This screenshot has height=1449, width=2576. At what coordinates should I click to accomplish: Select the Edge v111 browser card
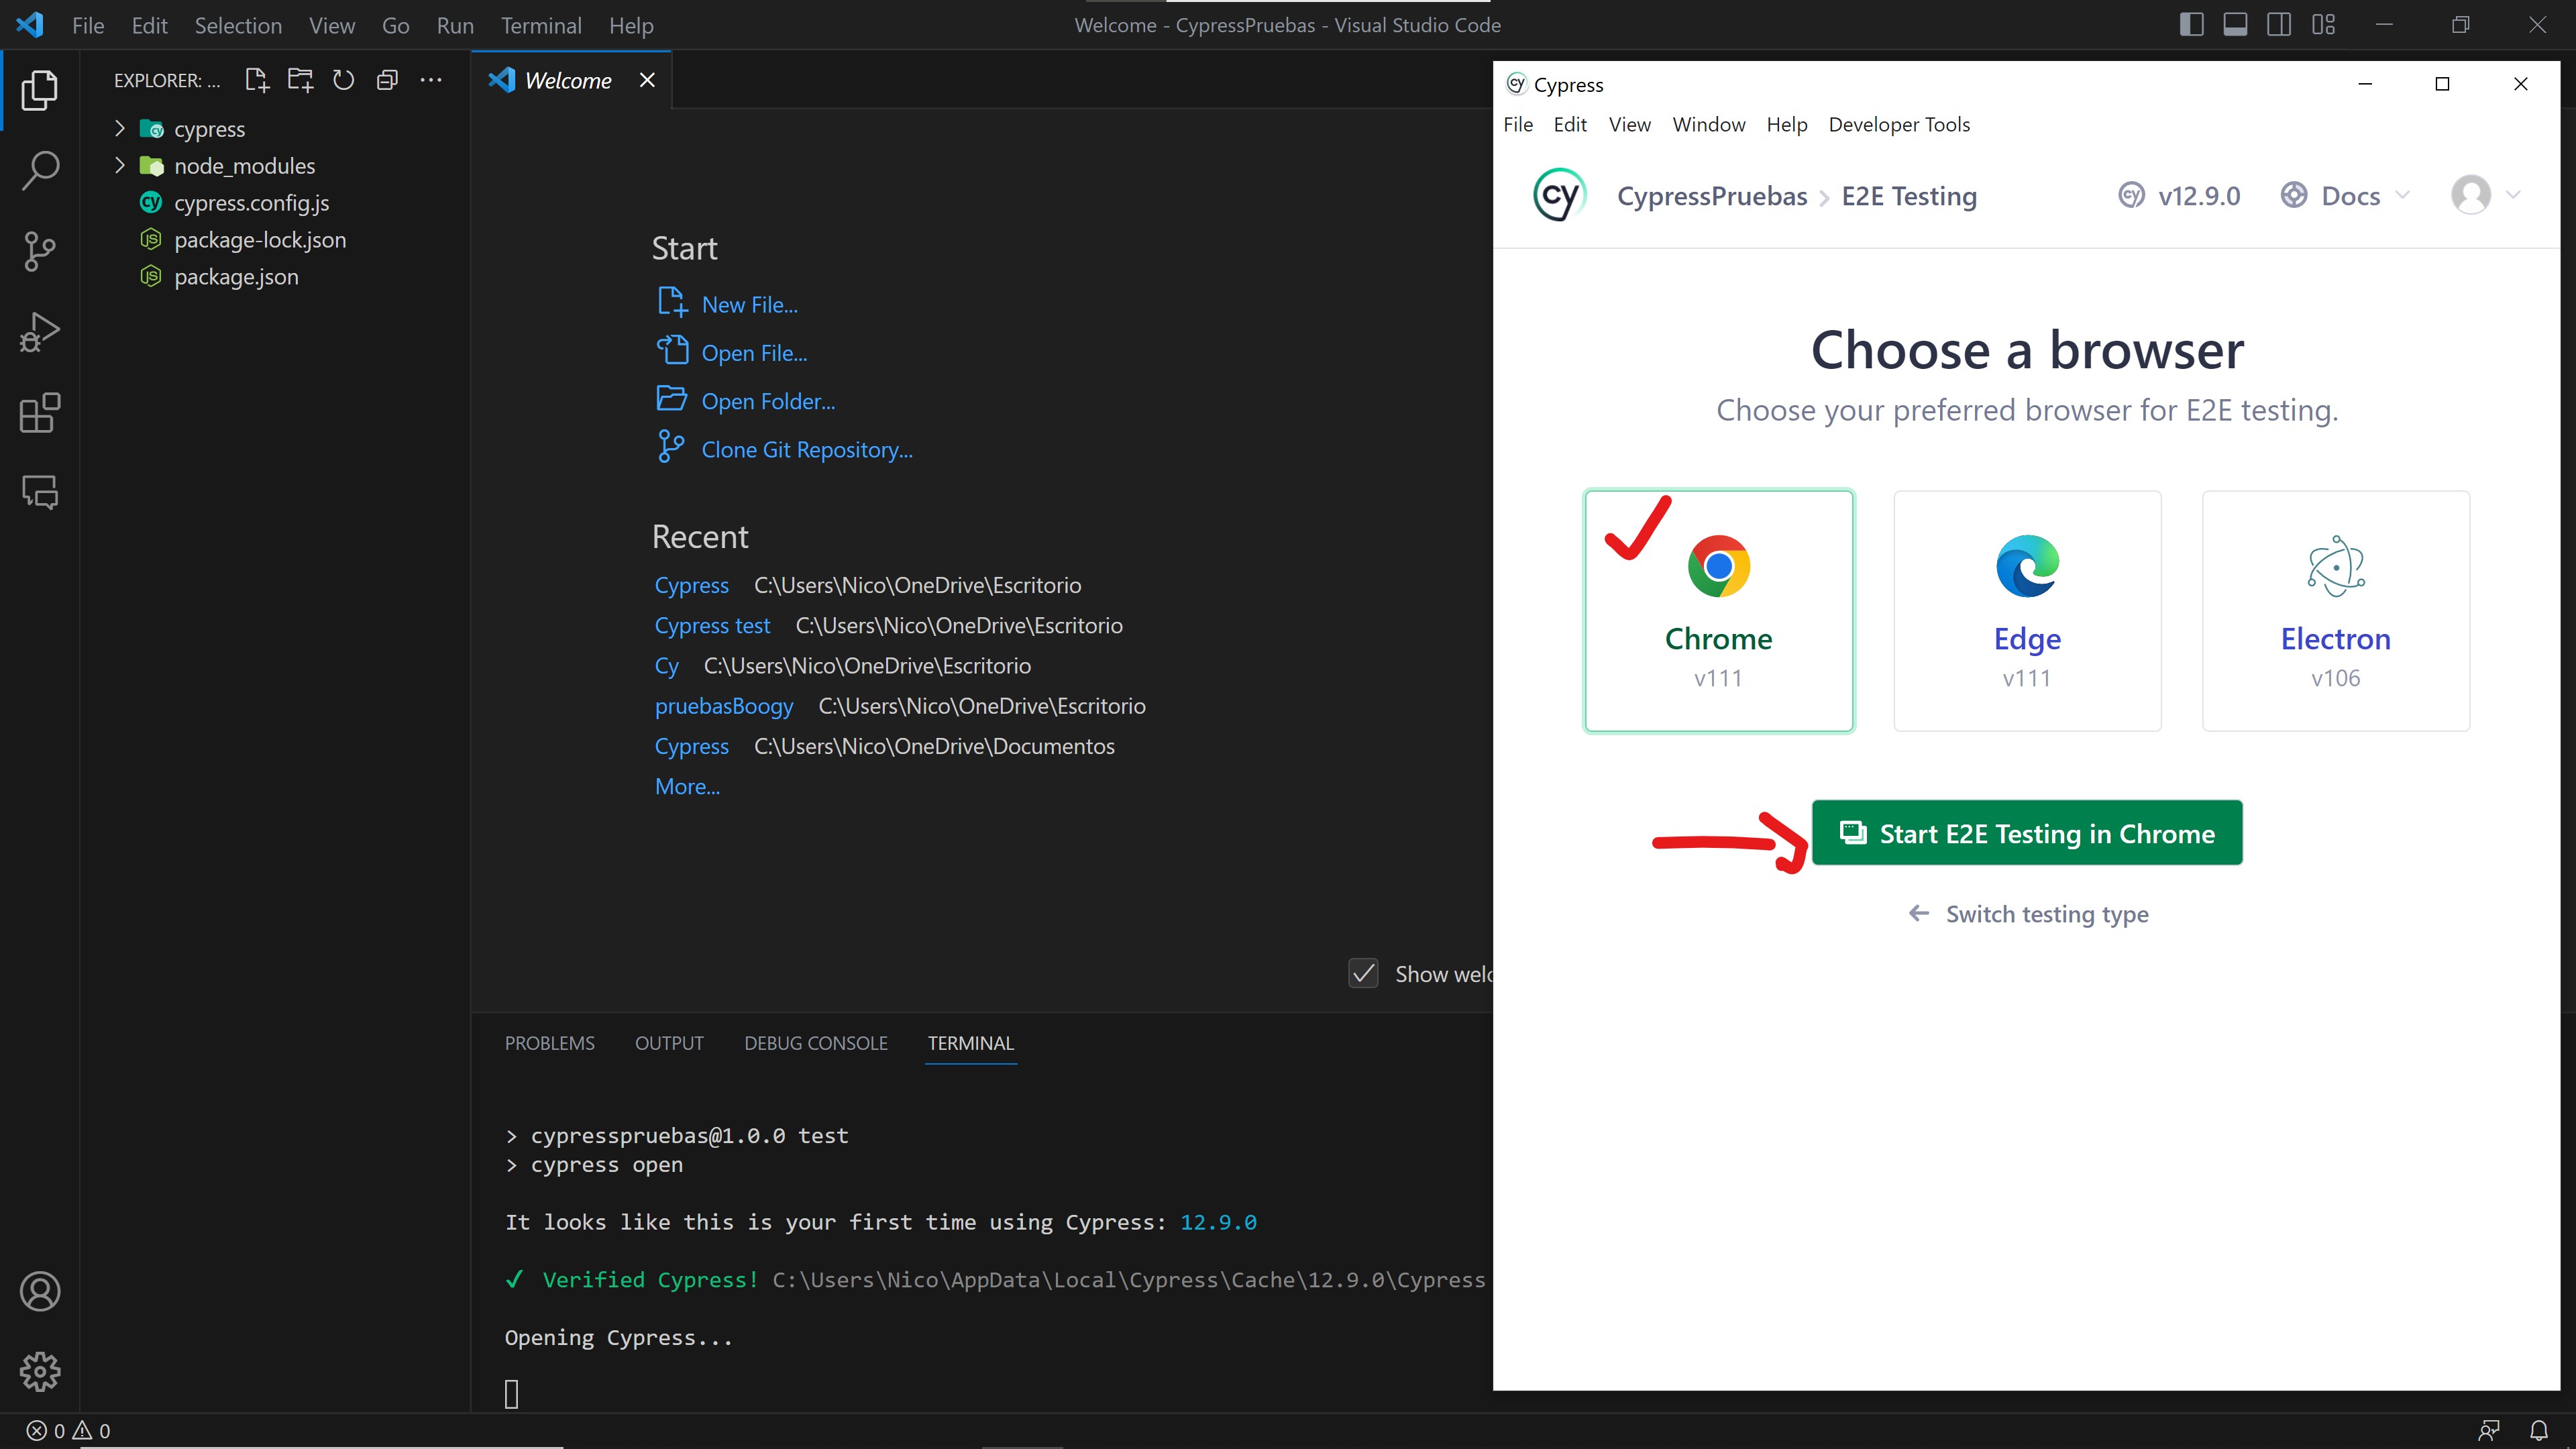[x=2026, y=610]
